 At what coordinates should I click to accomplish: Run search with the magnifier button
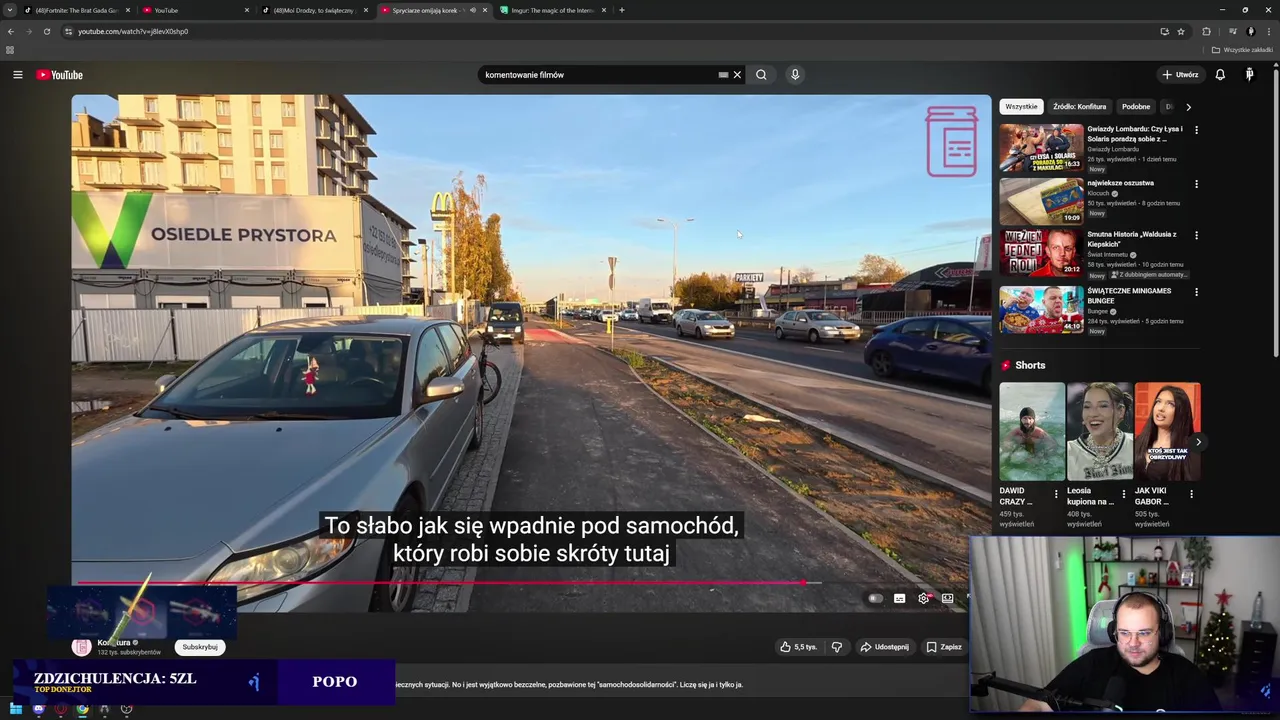pos(761,75)
